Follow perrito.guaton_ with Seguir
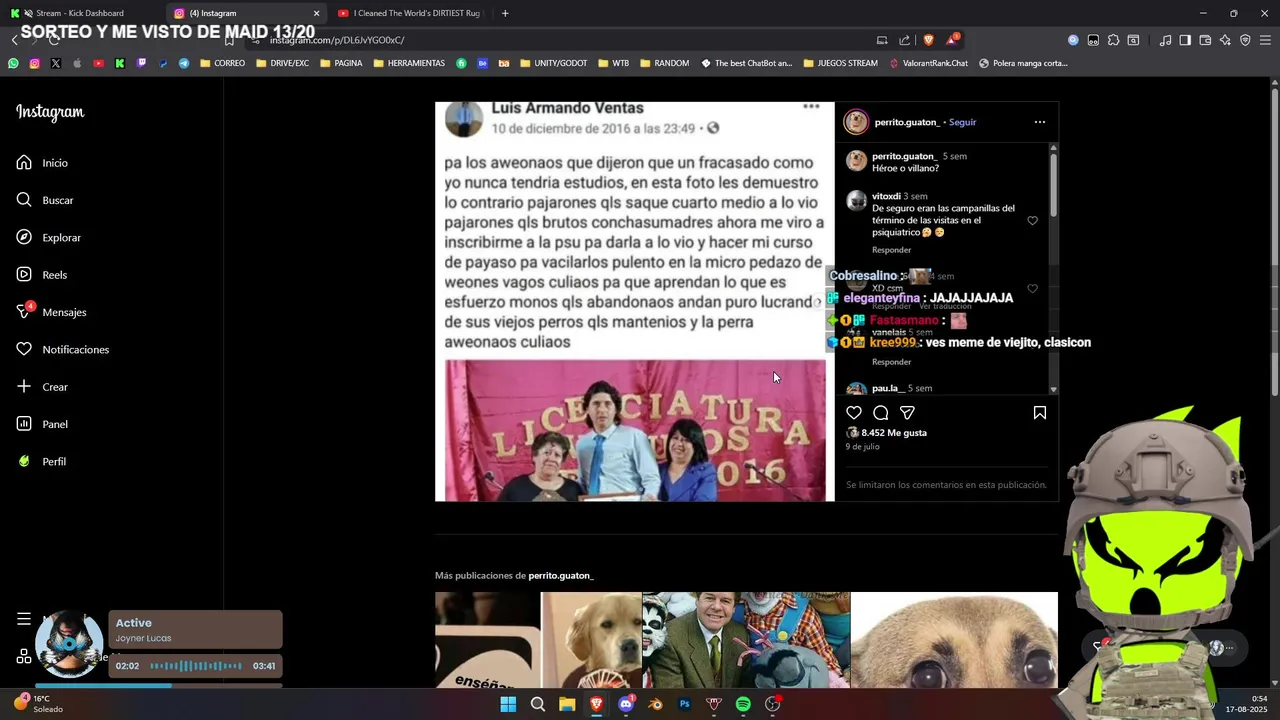Viewport: 1280px width, 720px height. 962,122
